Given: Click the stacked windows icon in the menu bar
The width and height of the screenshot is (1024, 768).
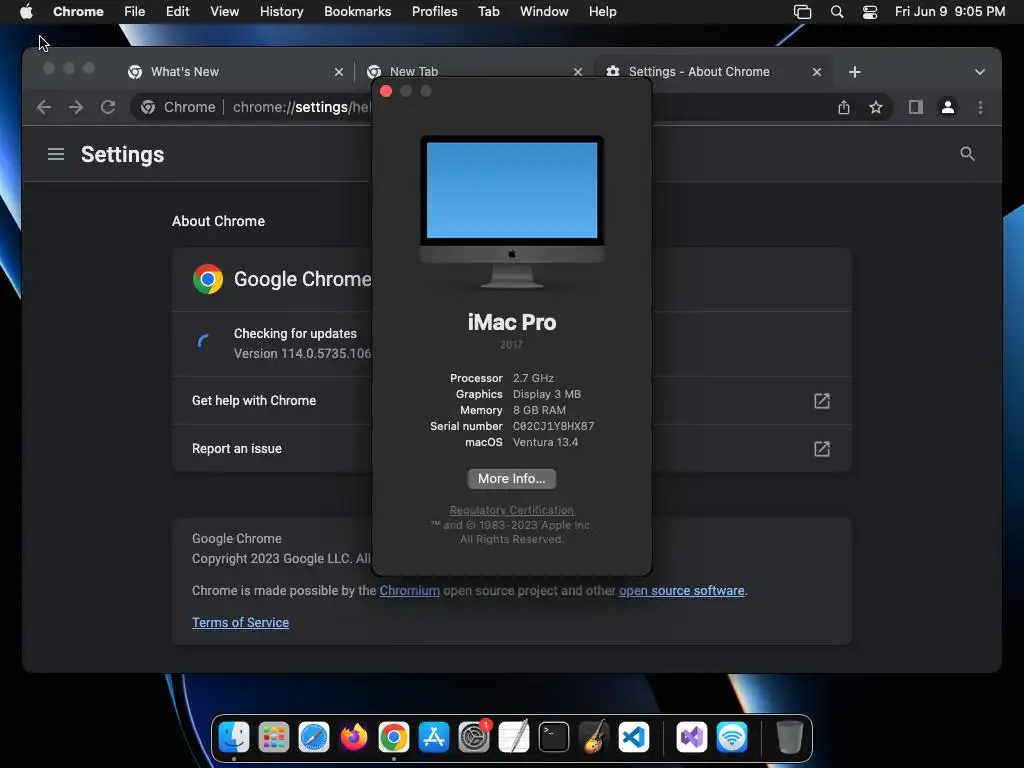Looking at the screenshot, I should click(802, 12).
